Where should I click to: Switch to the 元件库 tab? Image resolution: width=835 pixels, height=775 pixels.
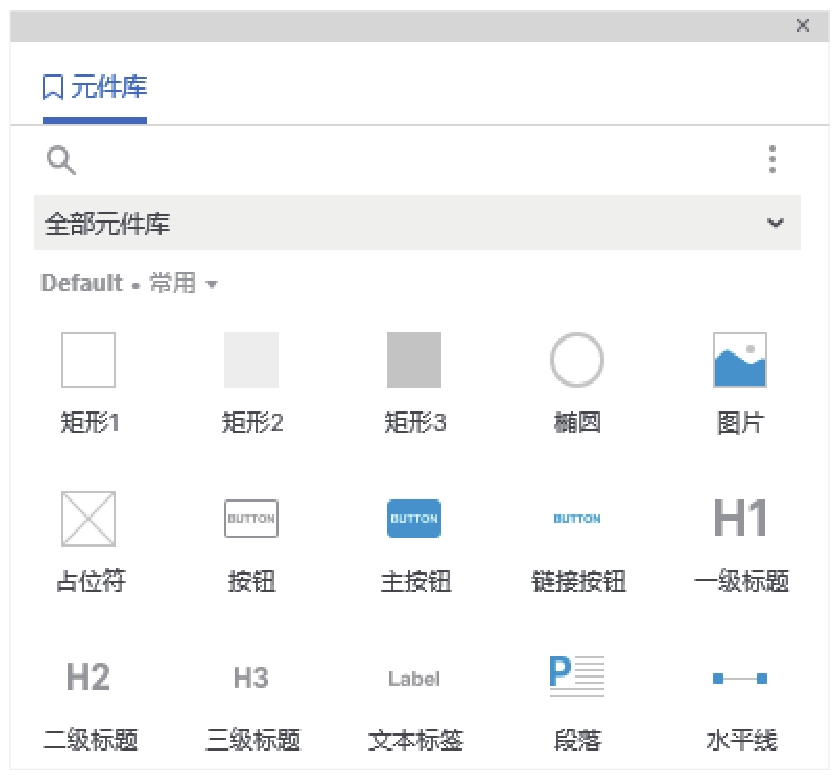(x=96, y=88)
